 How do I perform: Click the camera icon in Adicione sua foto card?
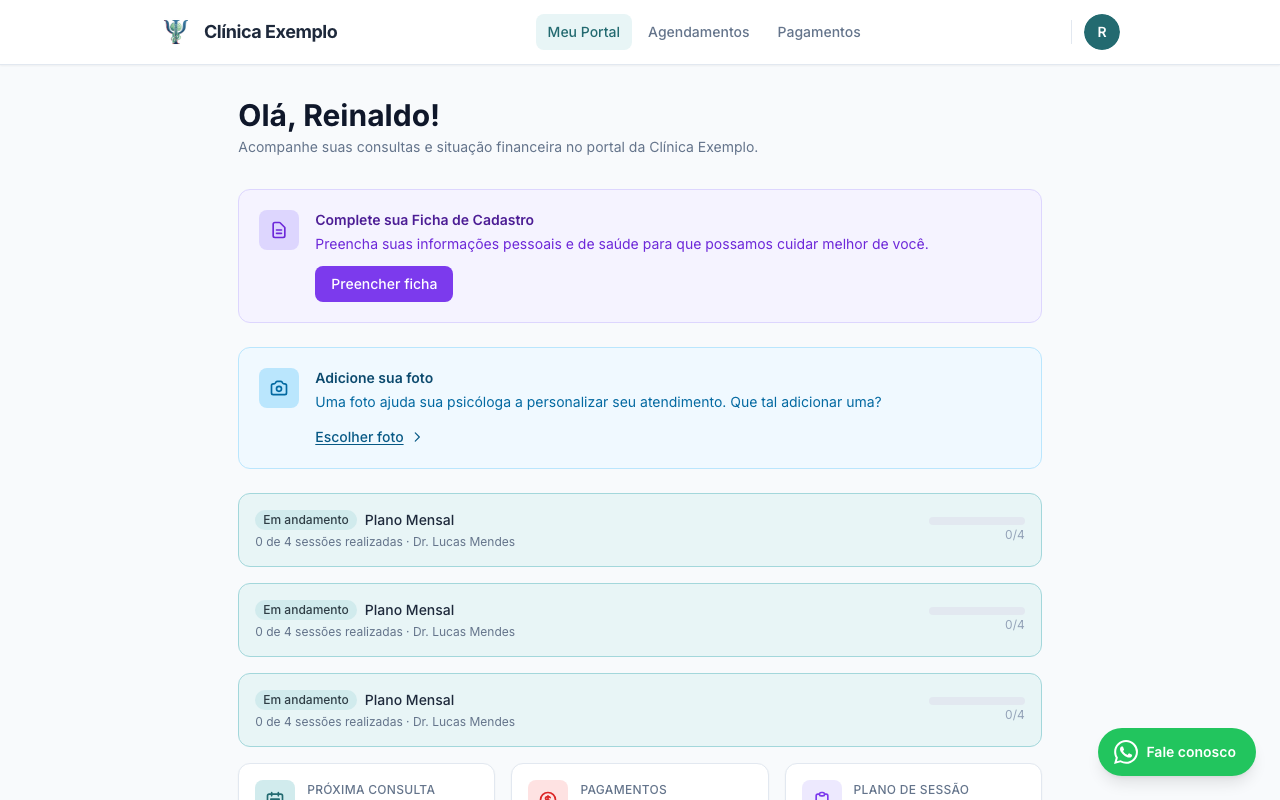(279, 388)
